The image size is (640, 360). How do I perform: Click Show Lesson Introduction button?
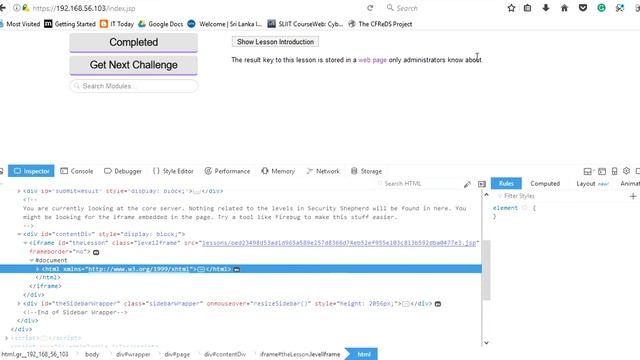(x=276, y=42)
